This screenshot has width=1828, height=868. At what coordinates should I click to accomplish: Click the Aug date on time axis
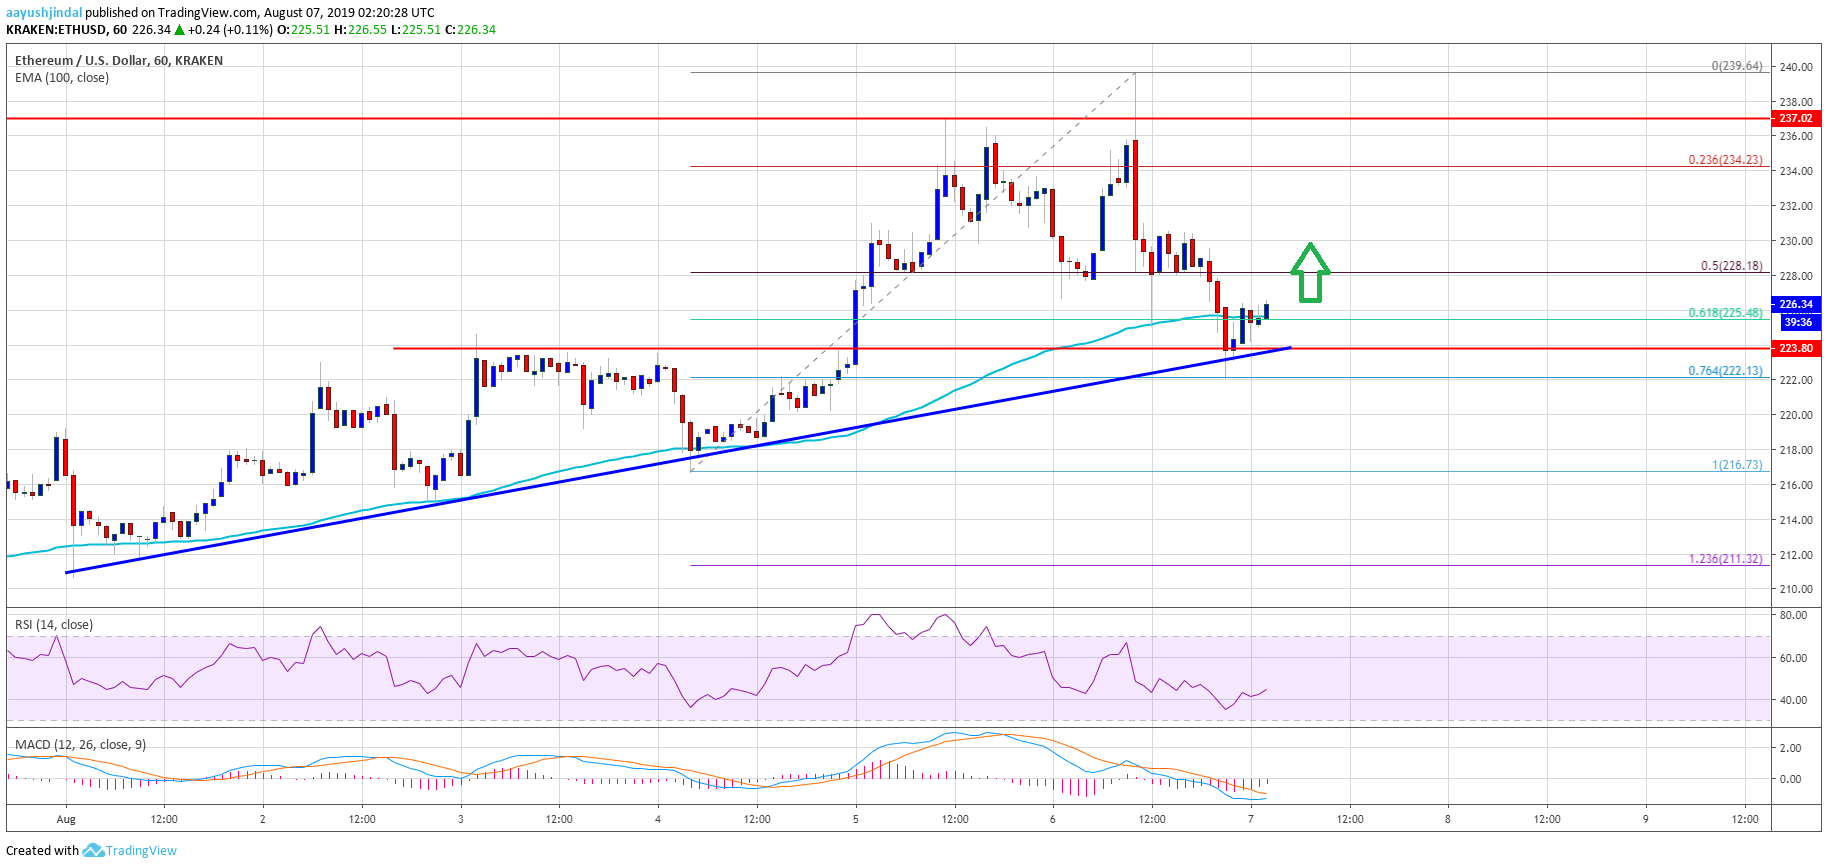(66, 819)
